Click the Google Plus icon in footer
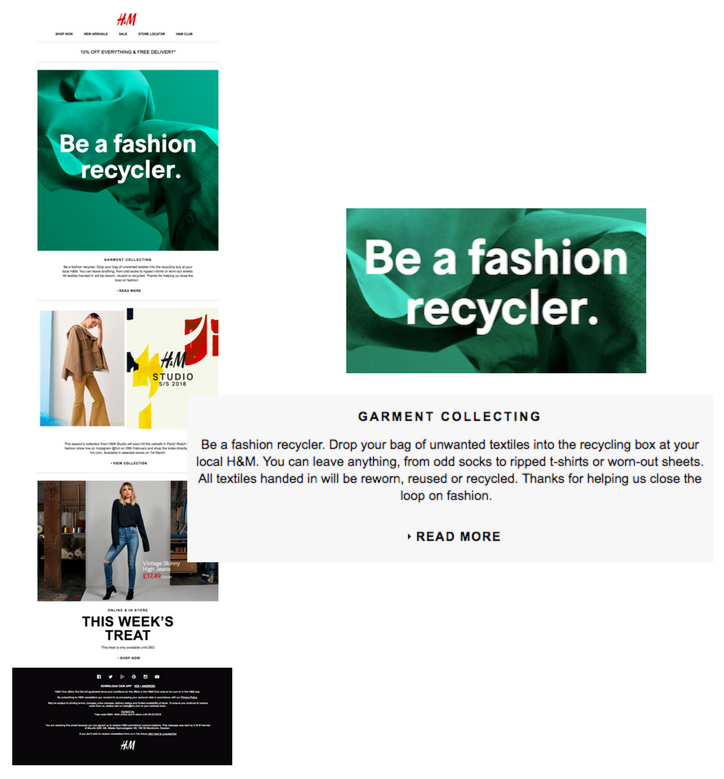 point(122,677)
